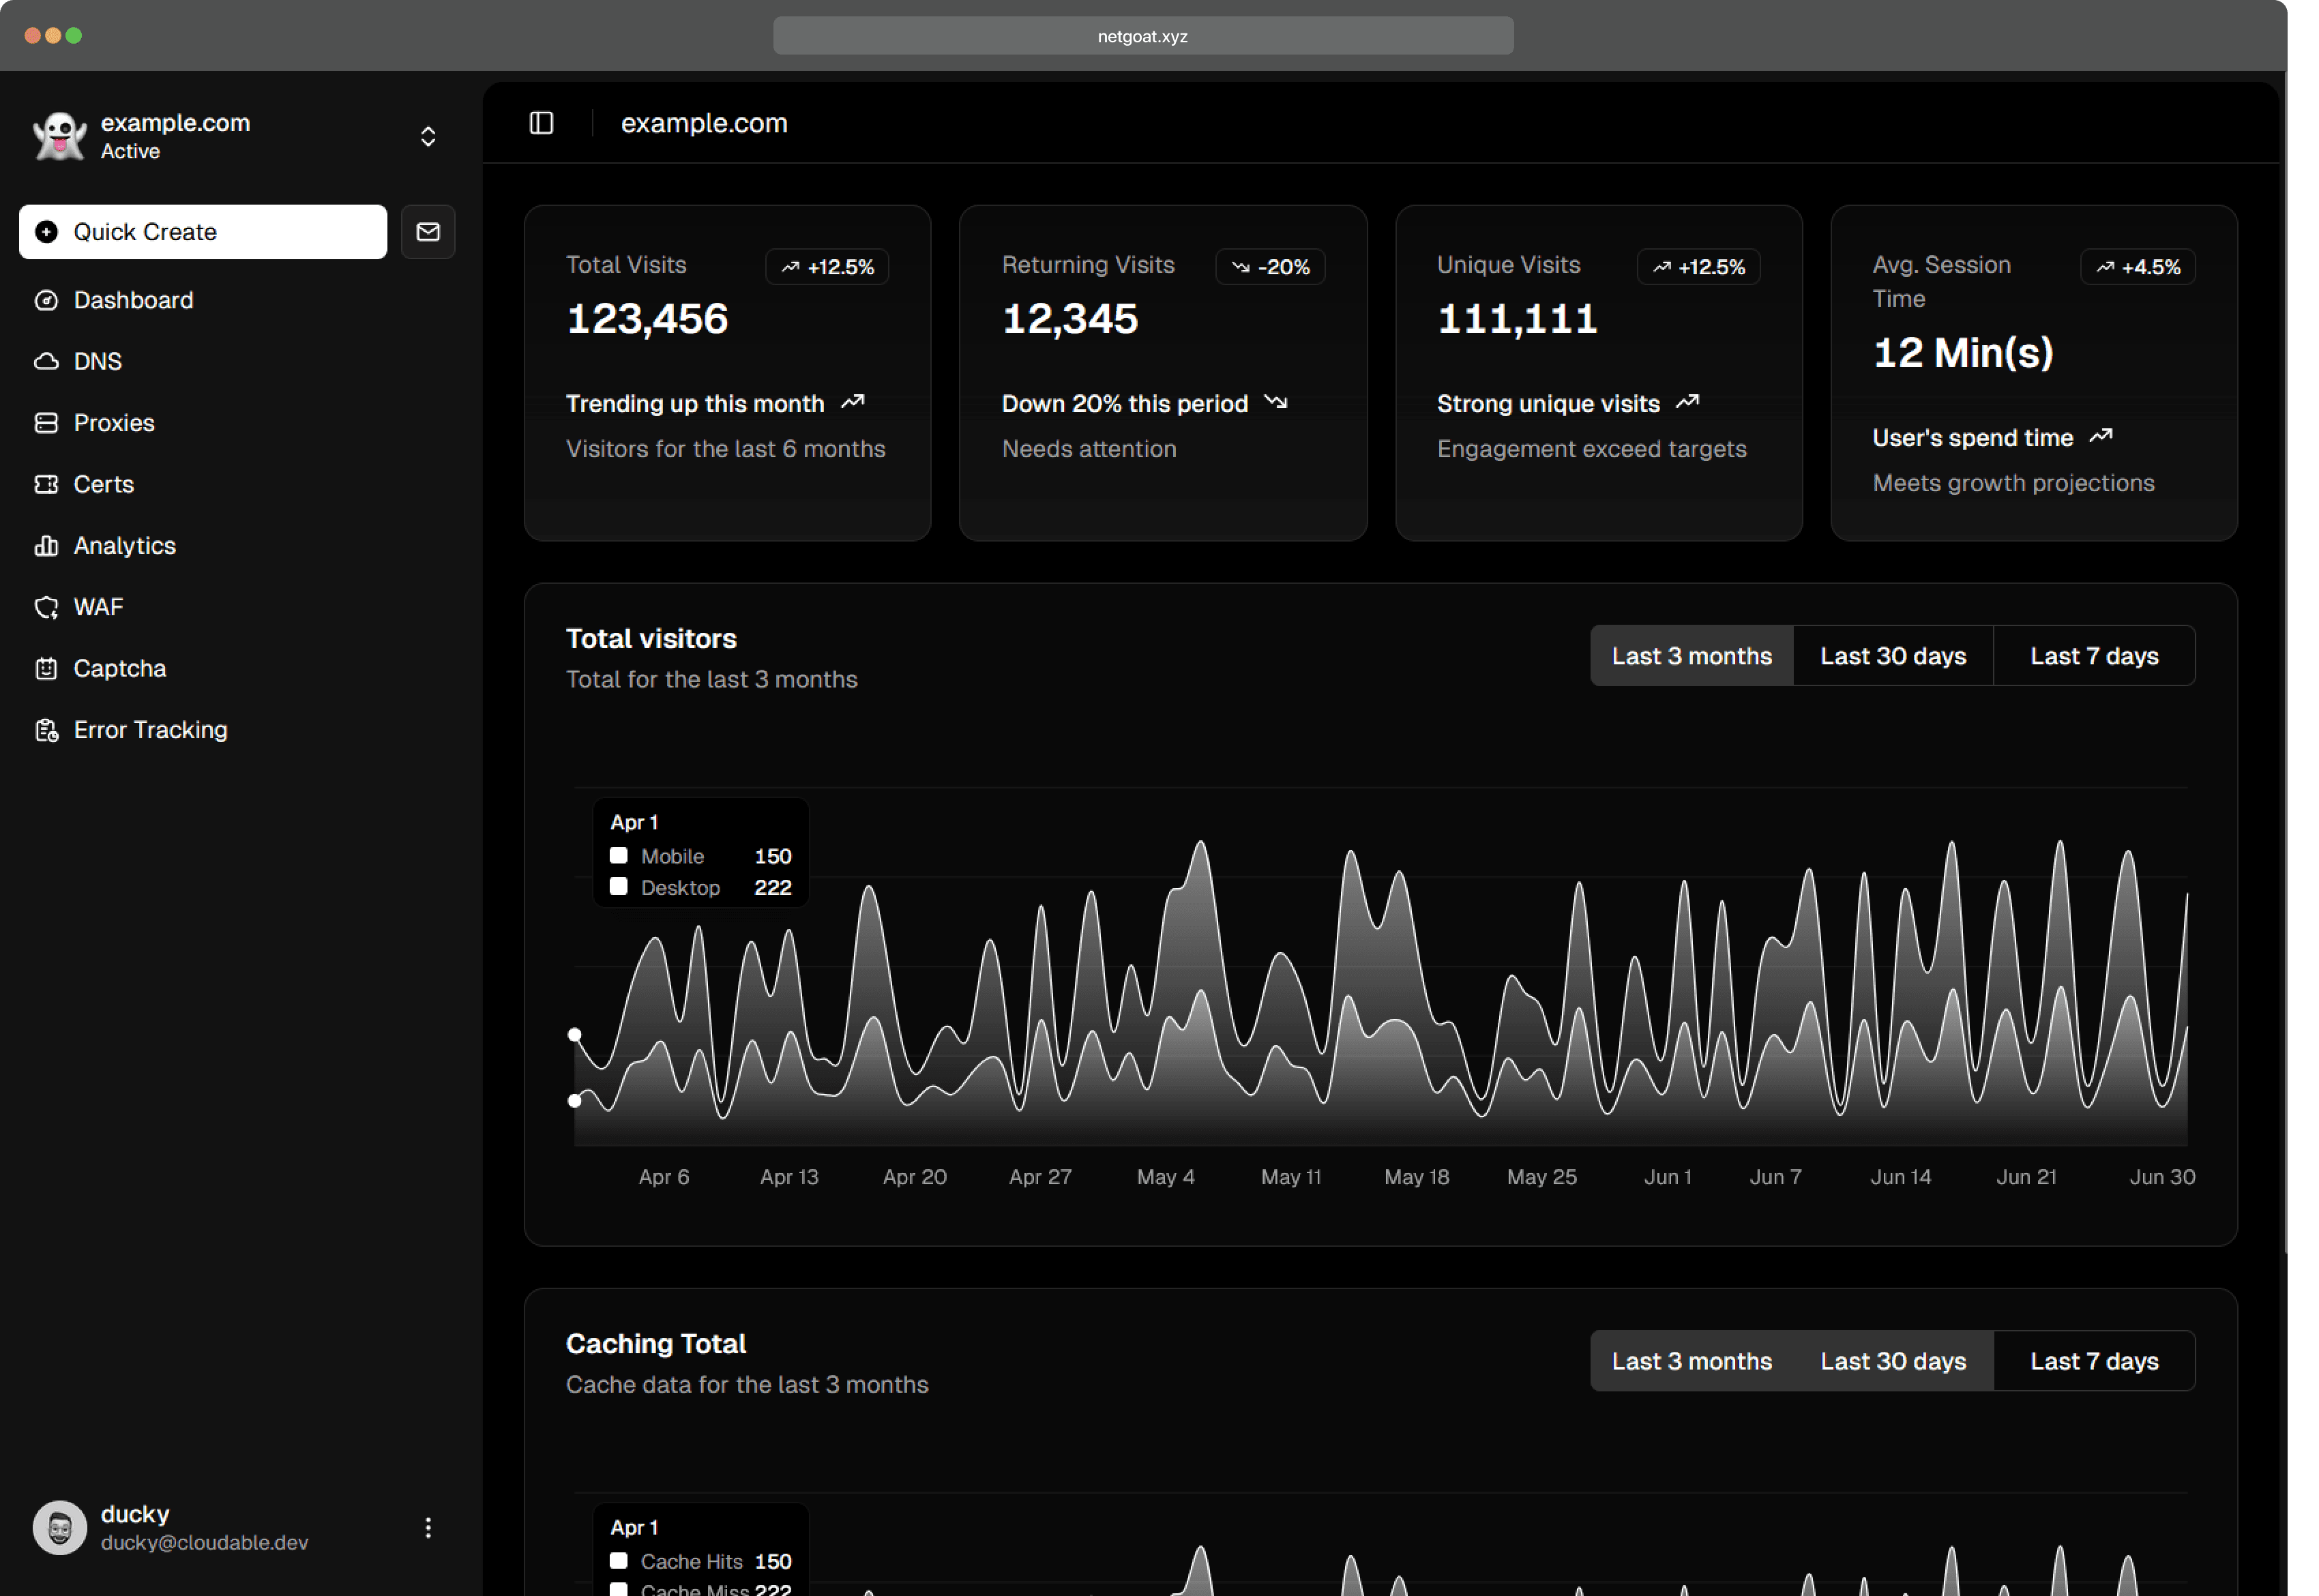This screenshot has width=2319, height=1596.
Task: Click ducky@cloudable.dev email text
Action: point(204,1542)
